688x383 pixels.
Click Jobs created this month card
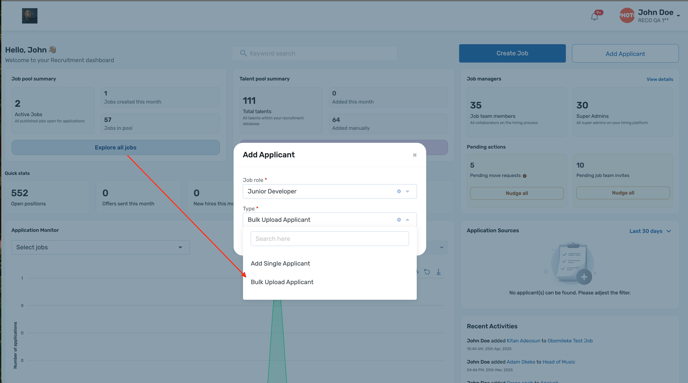pos(161,97)
